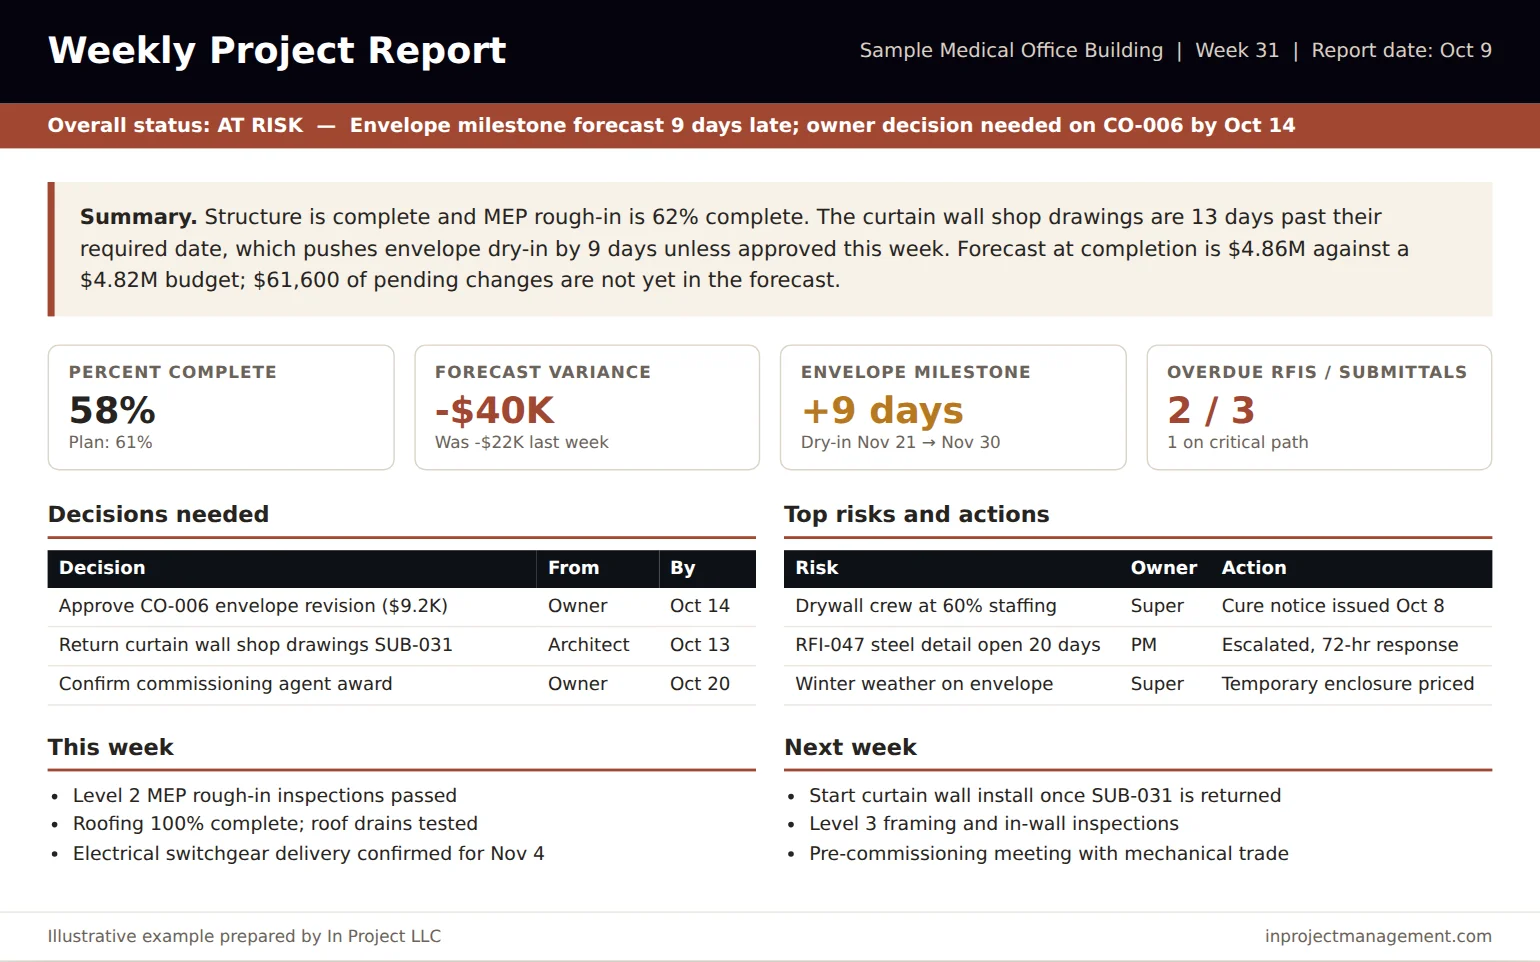
Task: Select the 58% percent complete value
Action: point(112,410)
